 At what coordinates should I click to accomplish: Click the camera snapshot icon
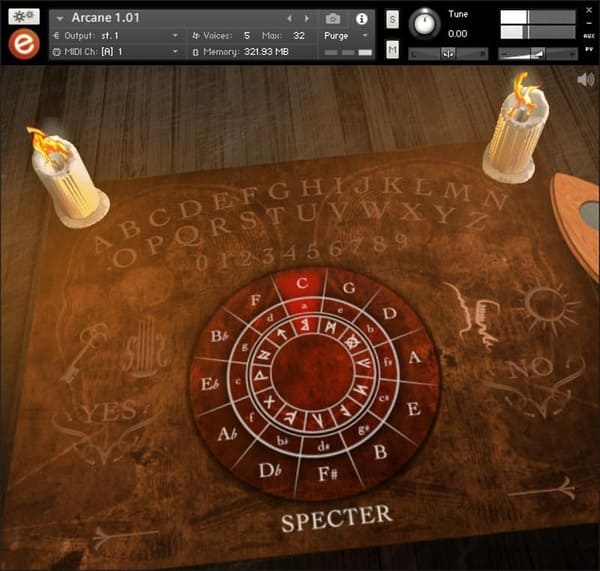click(333, 19)
